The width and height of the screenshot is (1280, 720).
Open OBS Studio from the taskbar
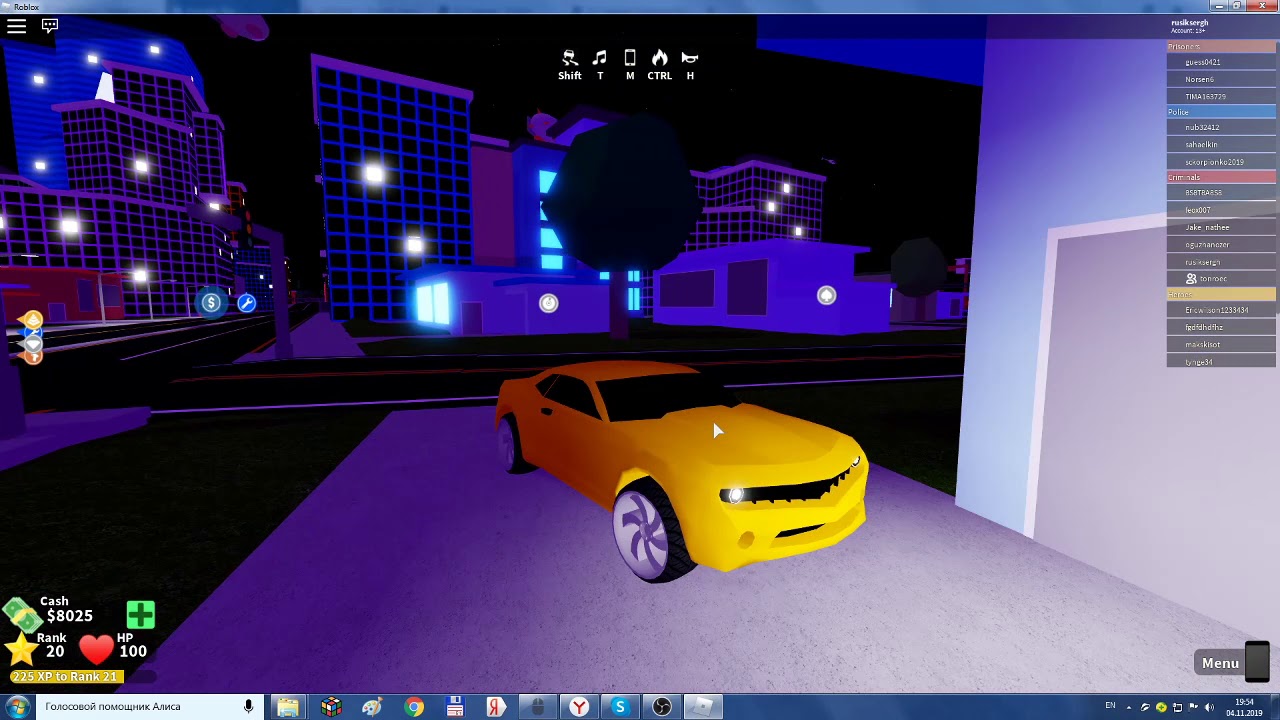661,707
